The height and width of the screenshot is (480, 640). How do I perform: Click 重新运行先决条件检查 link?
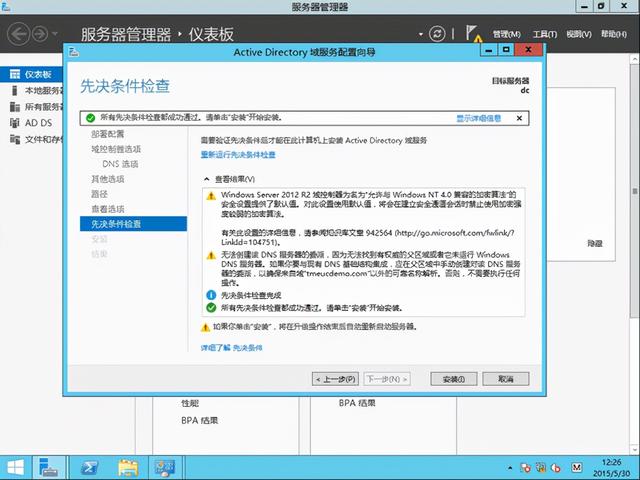tap(238, 155)
